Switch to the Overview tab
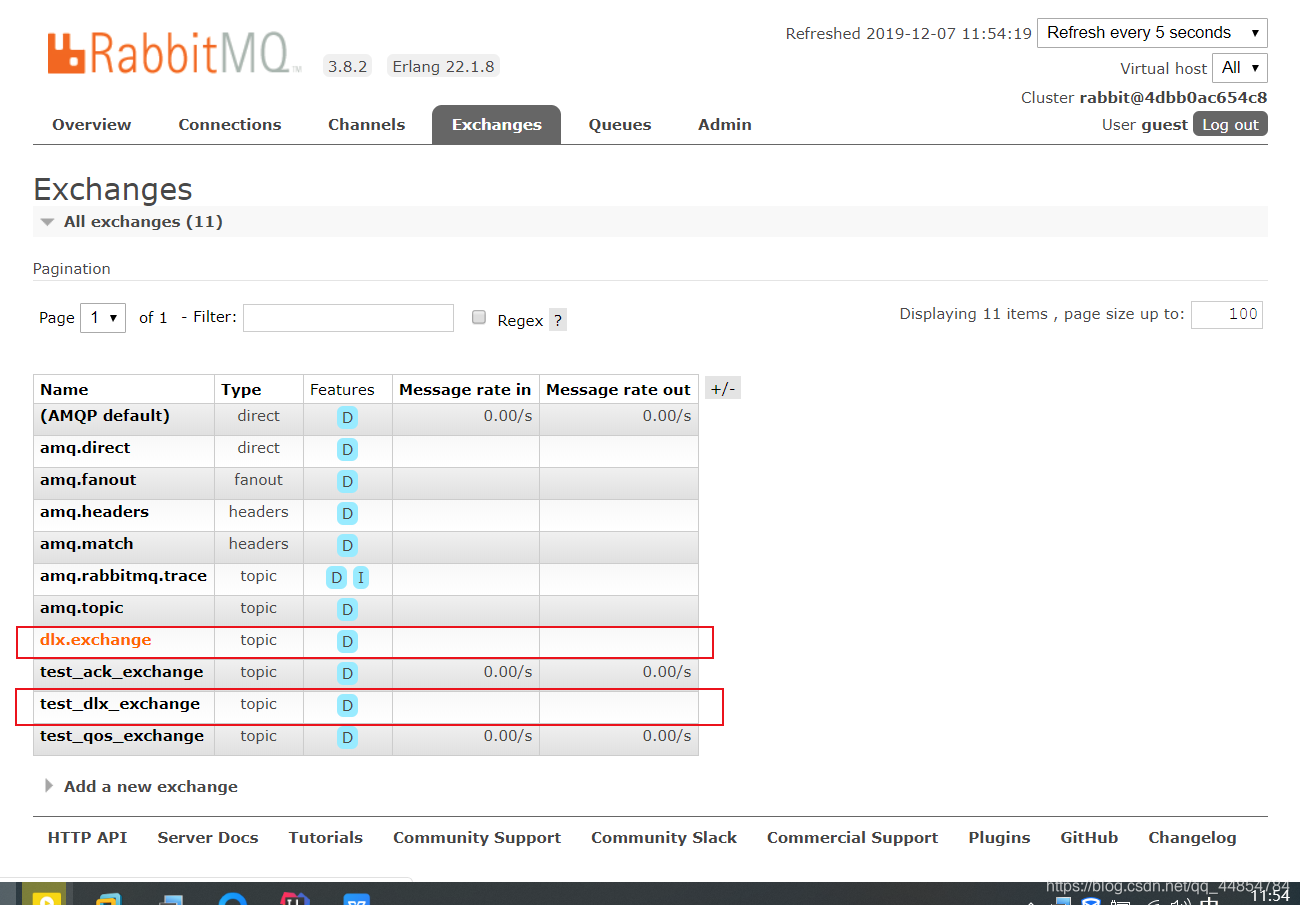 92,125
